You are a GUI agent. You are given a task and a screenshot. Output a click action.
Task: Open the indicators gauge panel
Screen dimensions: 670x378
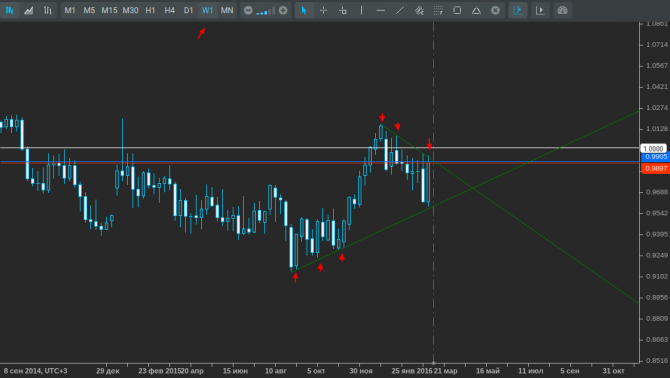pos(562,10)
